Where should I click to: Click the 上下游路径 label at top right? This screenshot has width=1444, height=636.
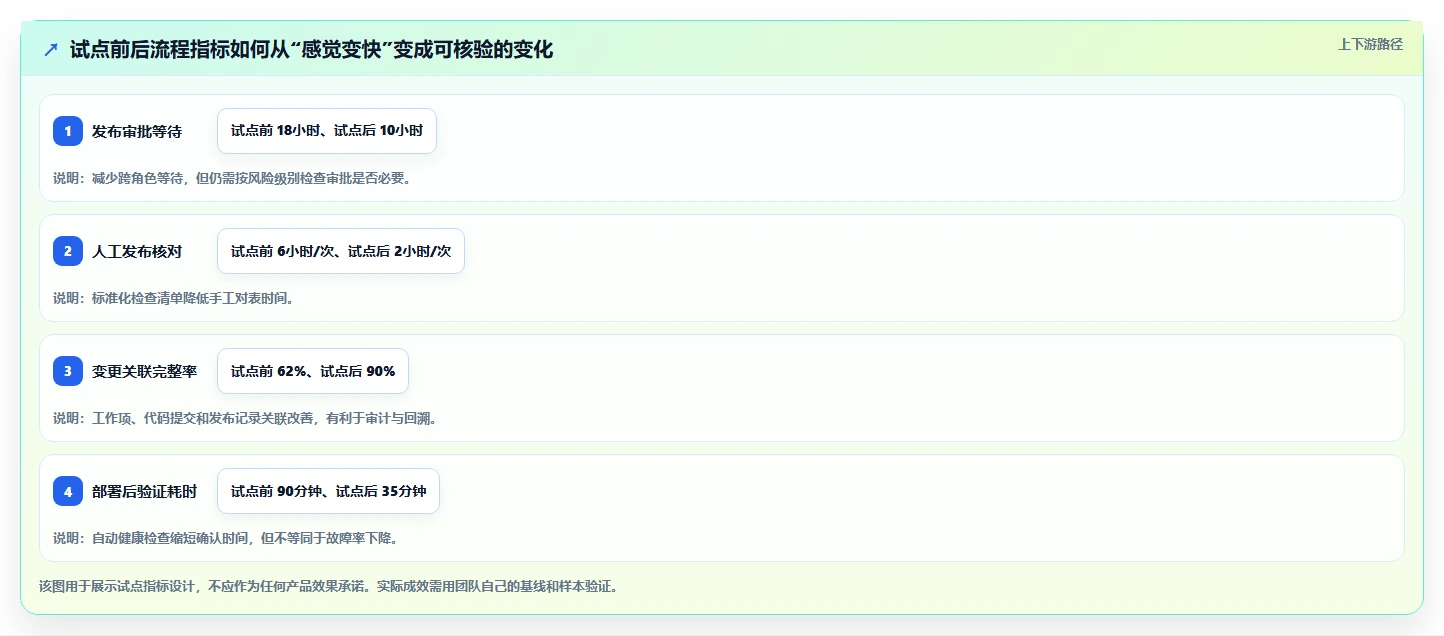coord(1370,44)
